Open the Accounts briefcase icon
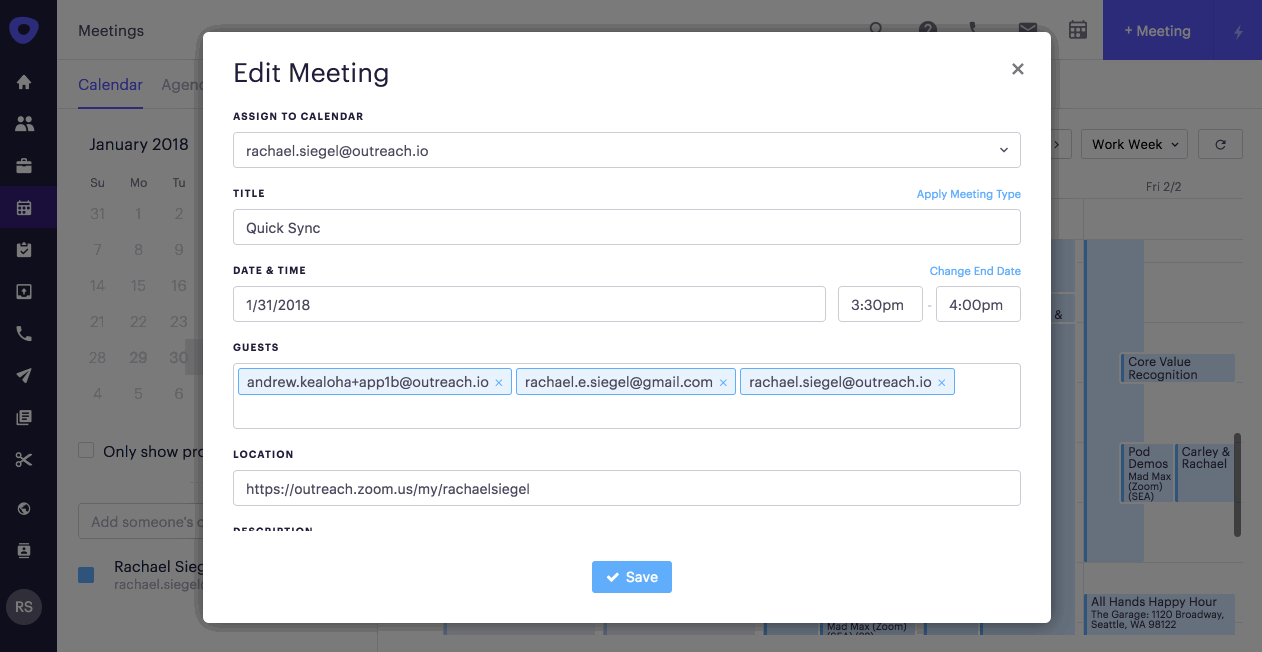 [x=24, y=166]
